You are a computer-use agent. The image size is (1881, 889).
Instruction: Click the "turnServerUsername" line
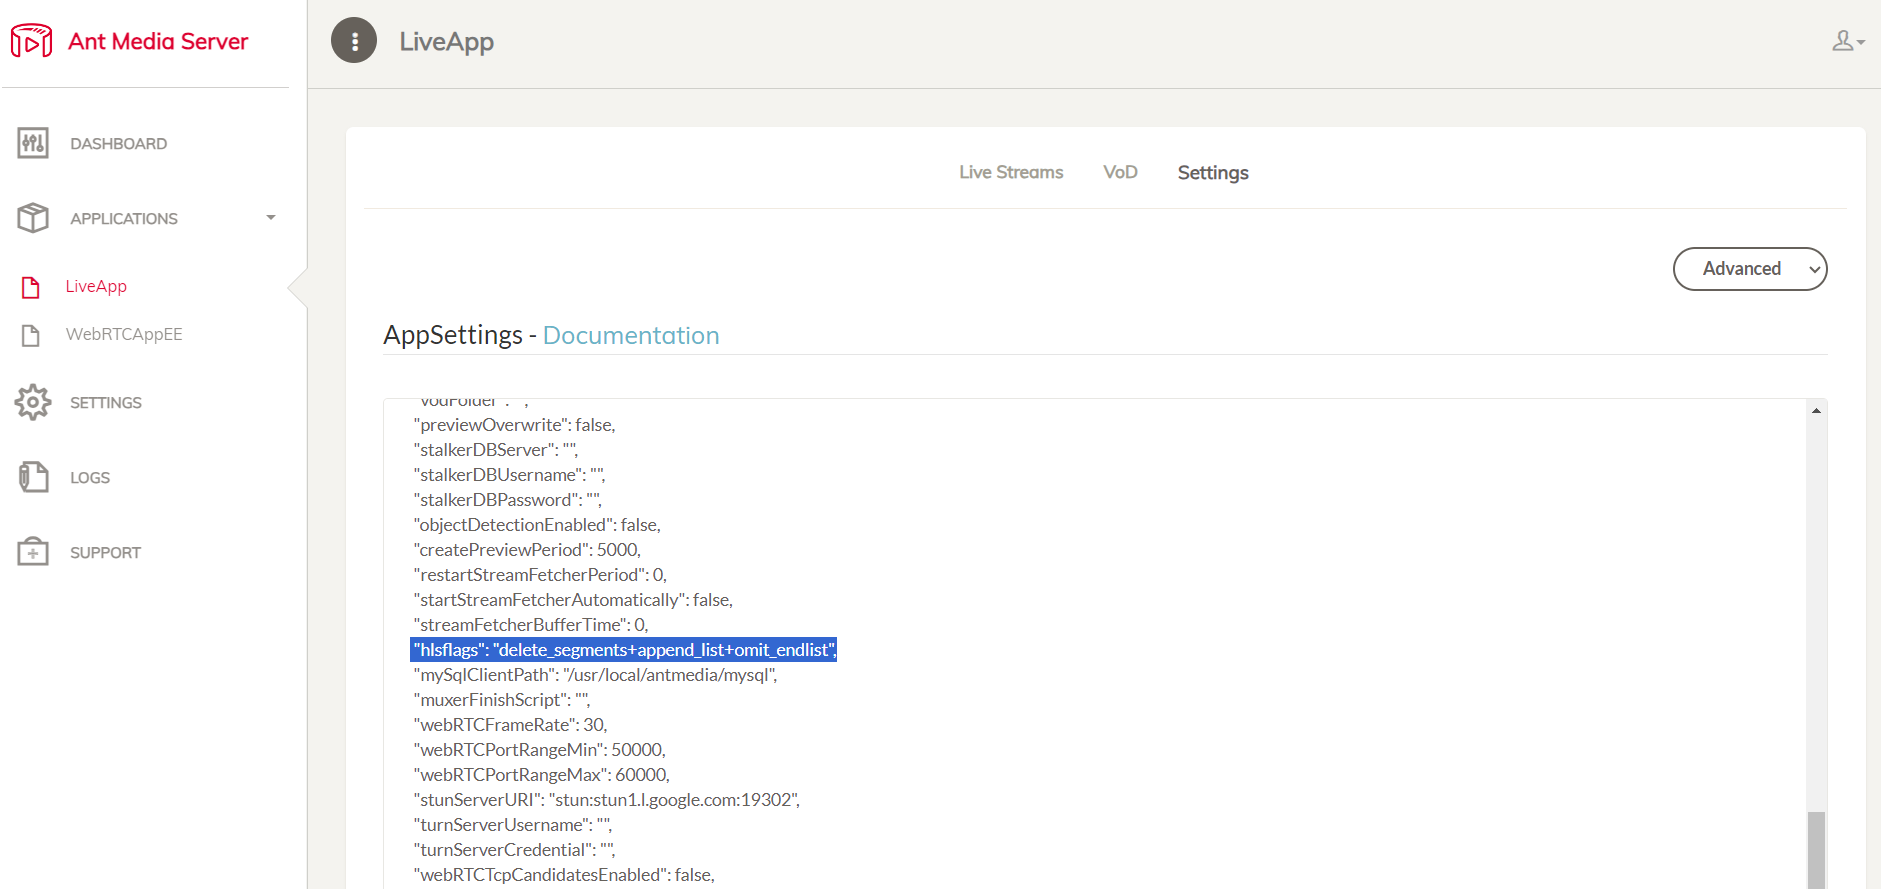[513, 825]
